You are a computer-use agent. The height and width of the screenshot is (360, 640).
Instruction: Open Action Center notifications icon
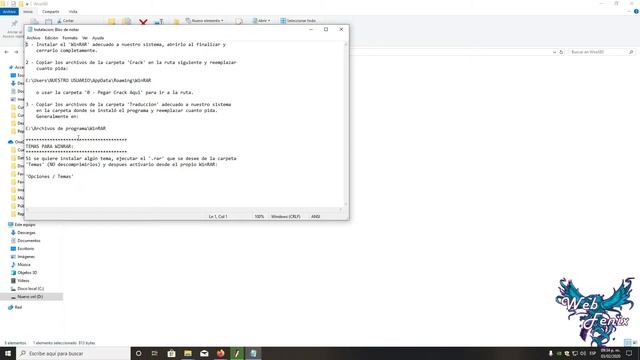tap(629, 353)
